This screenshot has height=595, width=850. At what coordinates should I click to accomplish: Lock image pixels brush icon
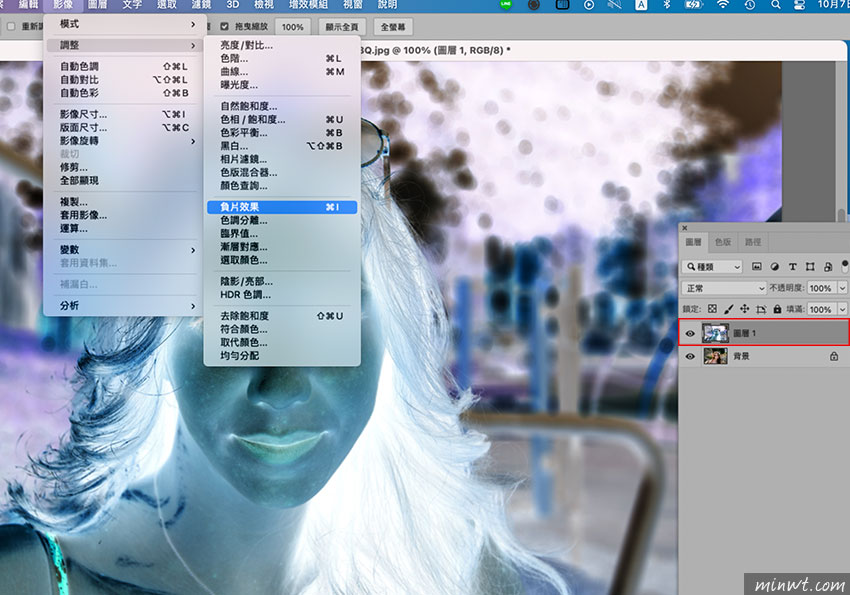pos(729,309)
